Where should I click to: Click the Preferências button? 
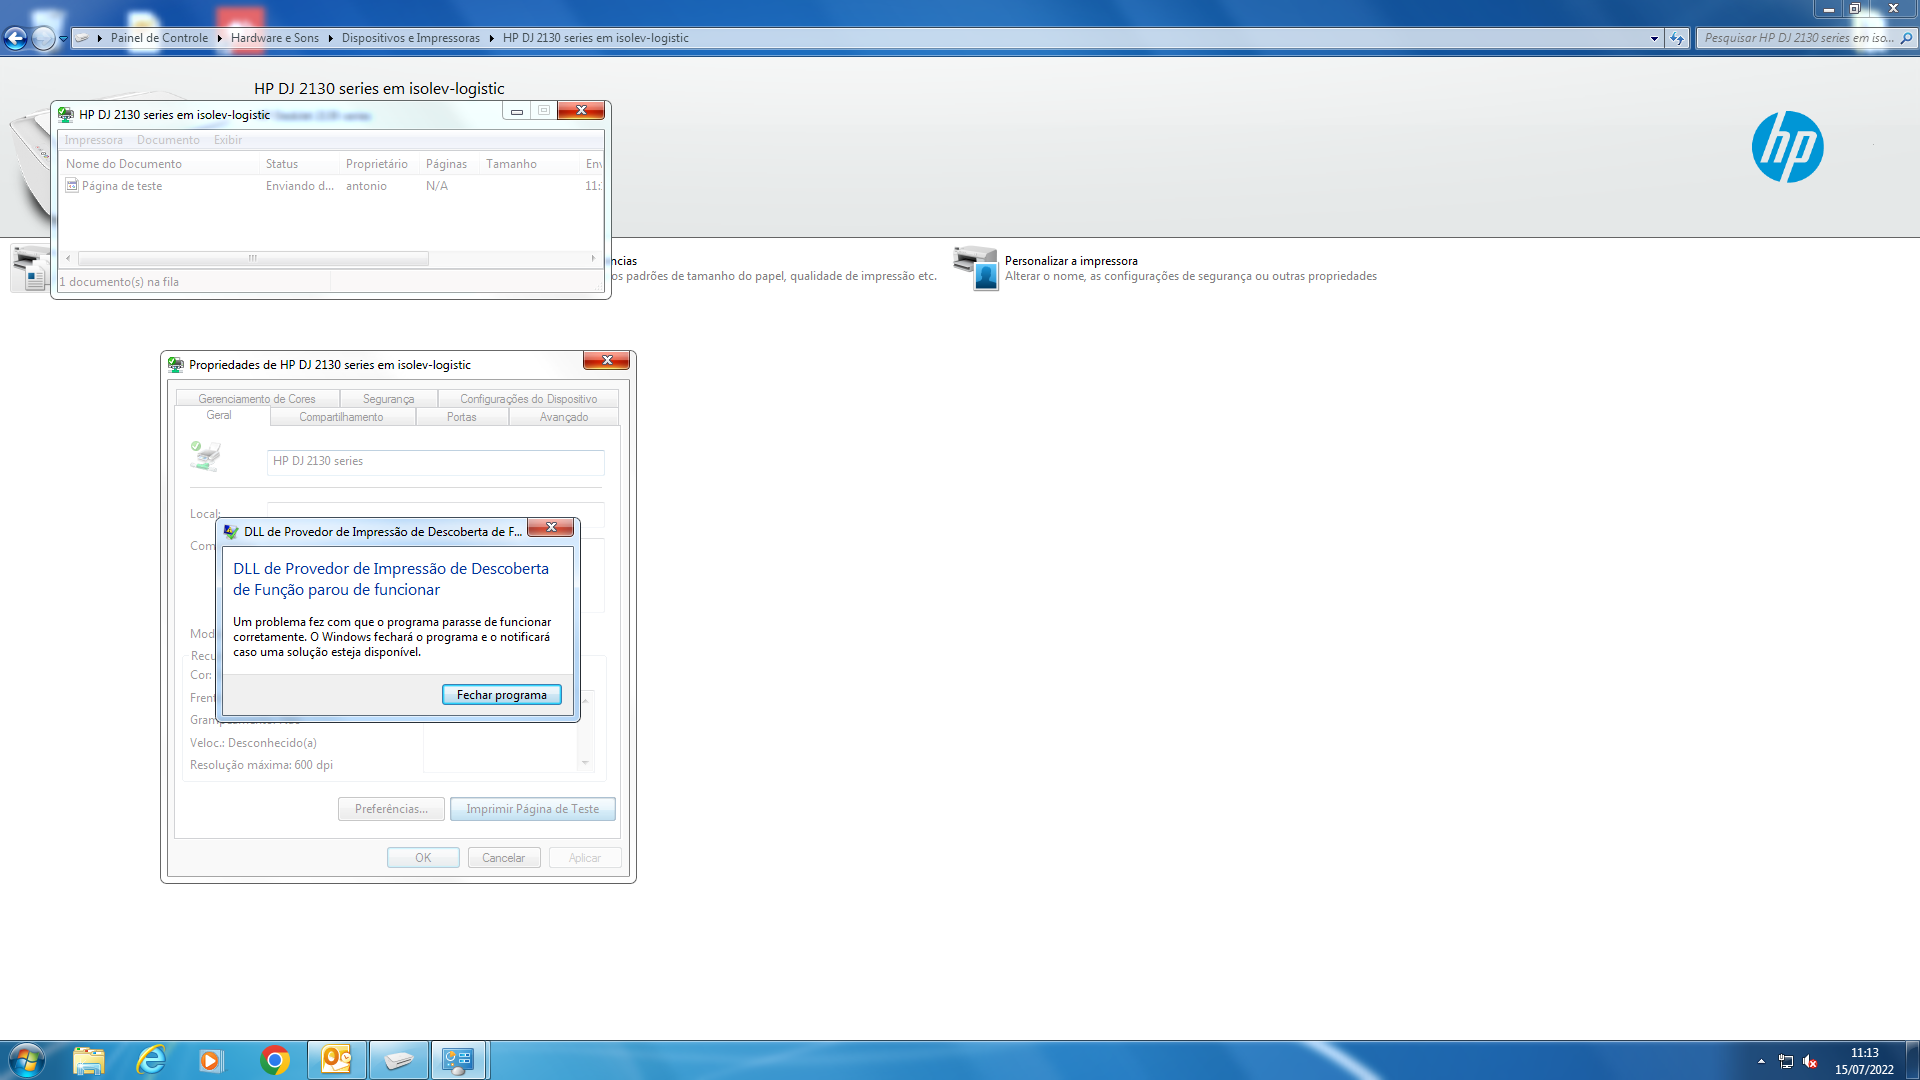click(x=391, y=809)
